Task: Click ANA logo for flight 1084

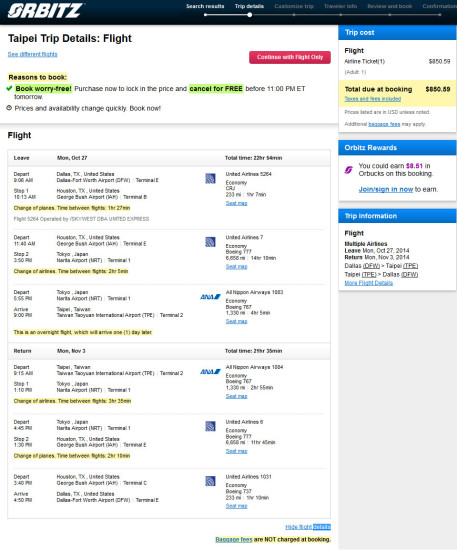Action: [210, 371]
